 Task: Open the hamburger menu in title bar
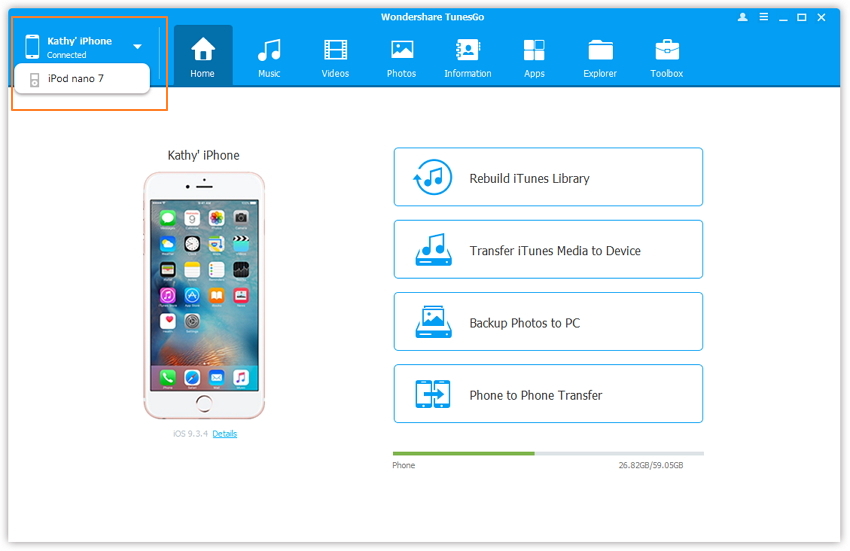pos(763,17)
